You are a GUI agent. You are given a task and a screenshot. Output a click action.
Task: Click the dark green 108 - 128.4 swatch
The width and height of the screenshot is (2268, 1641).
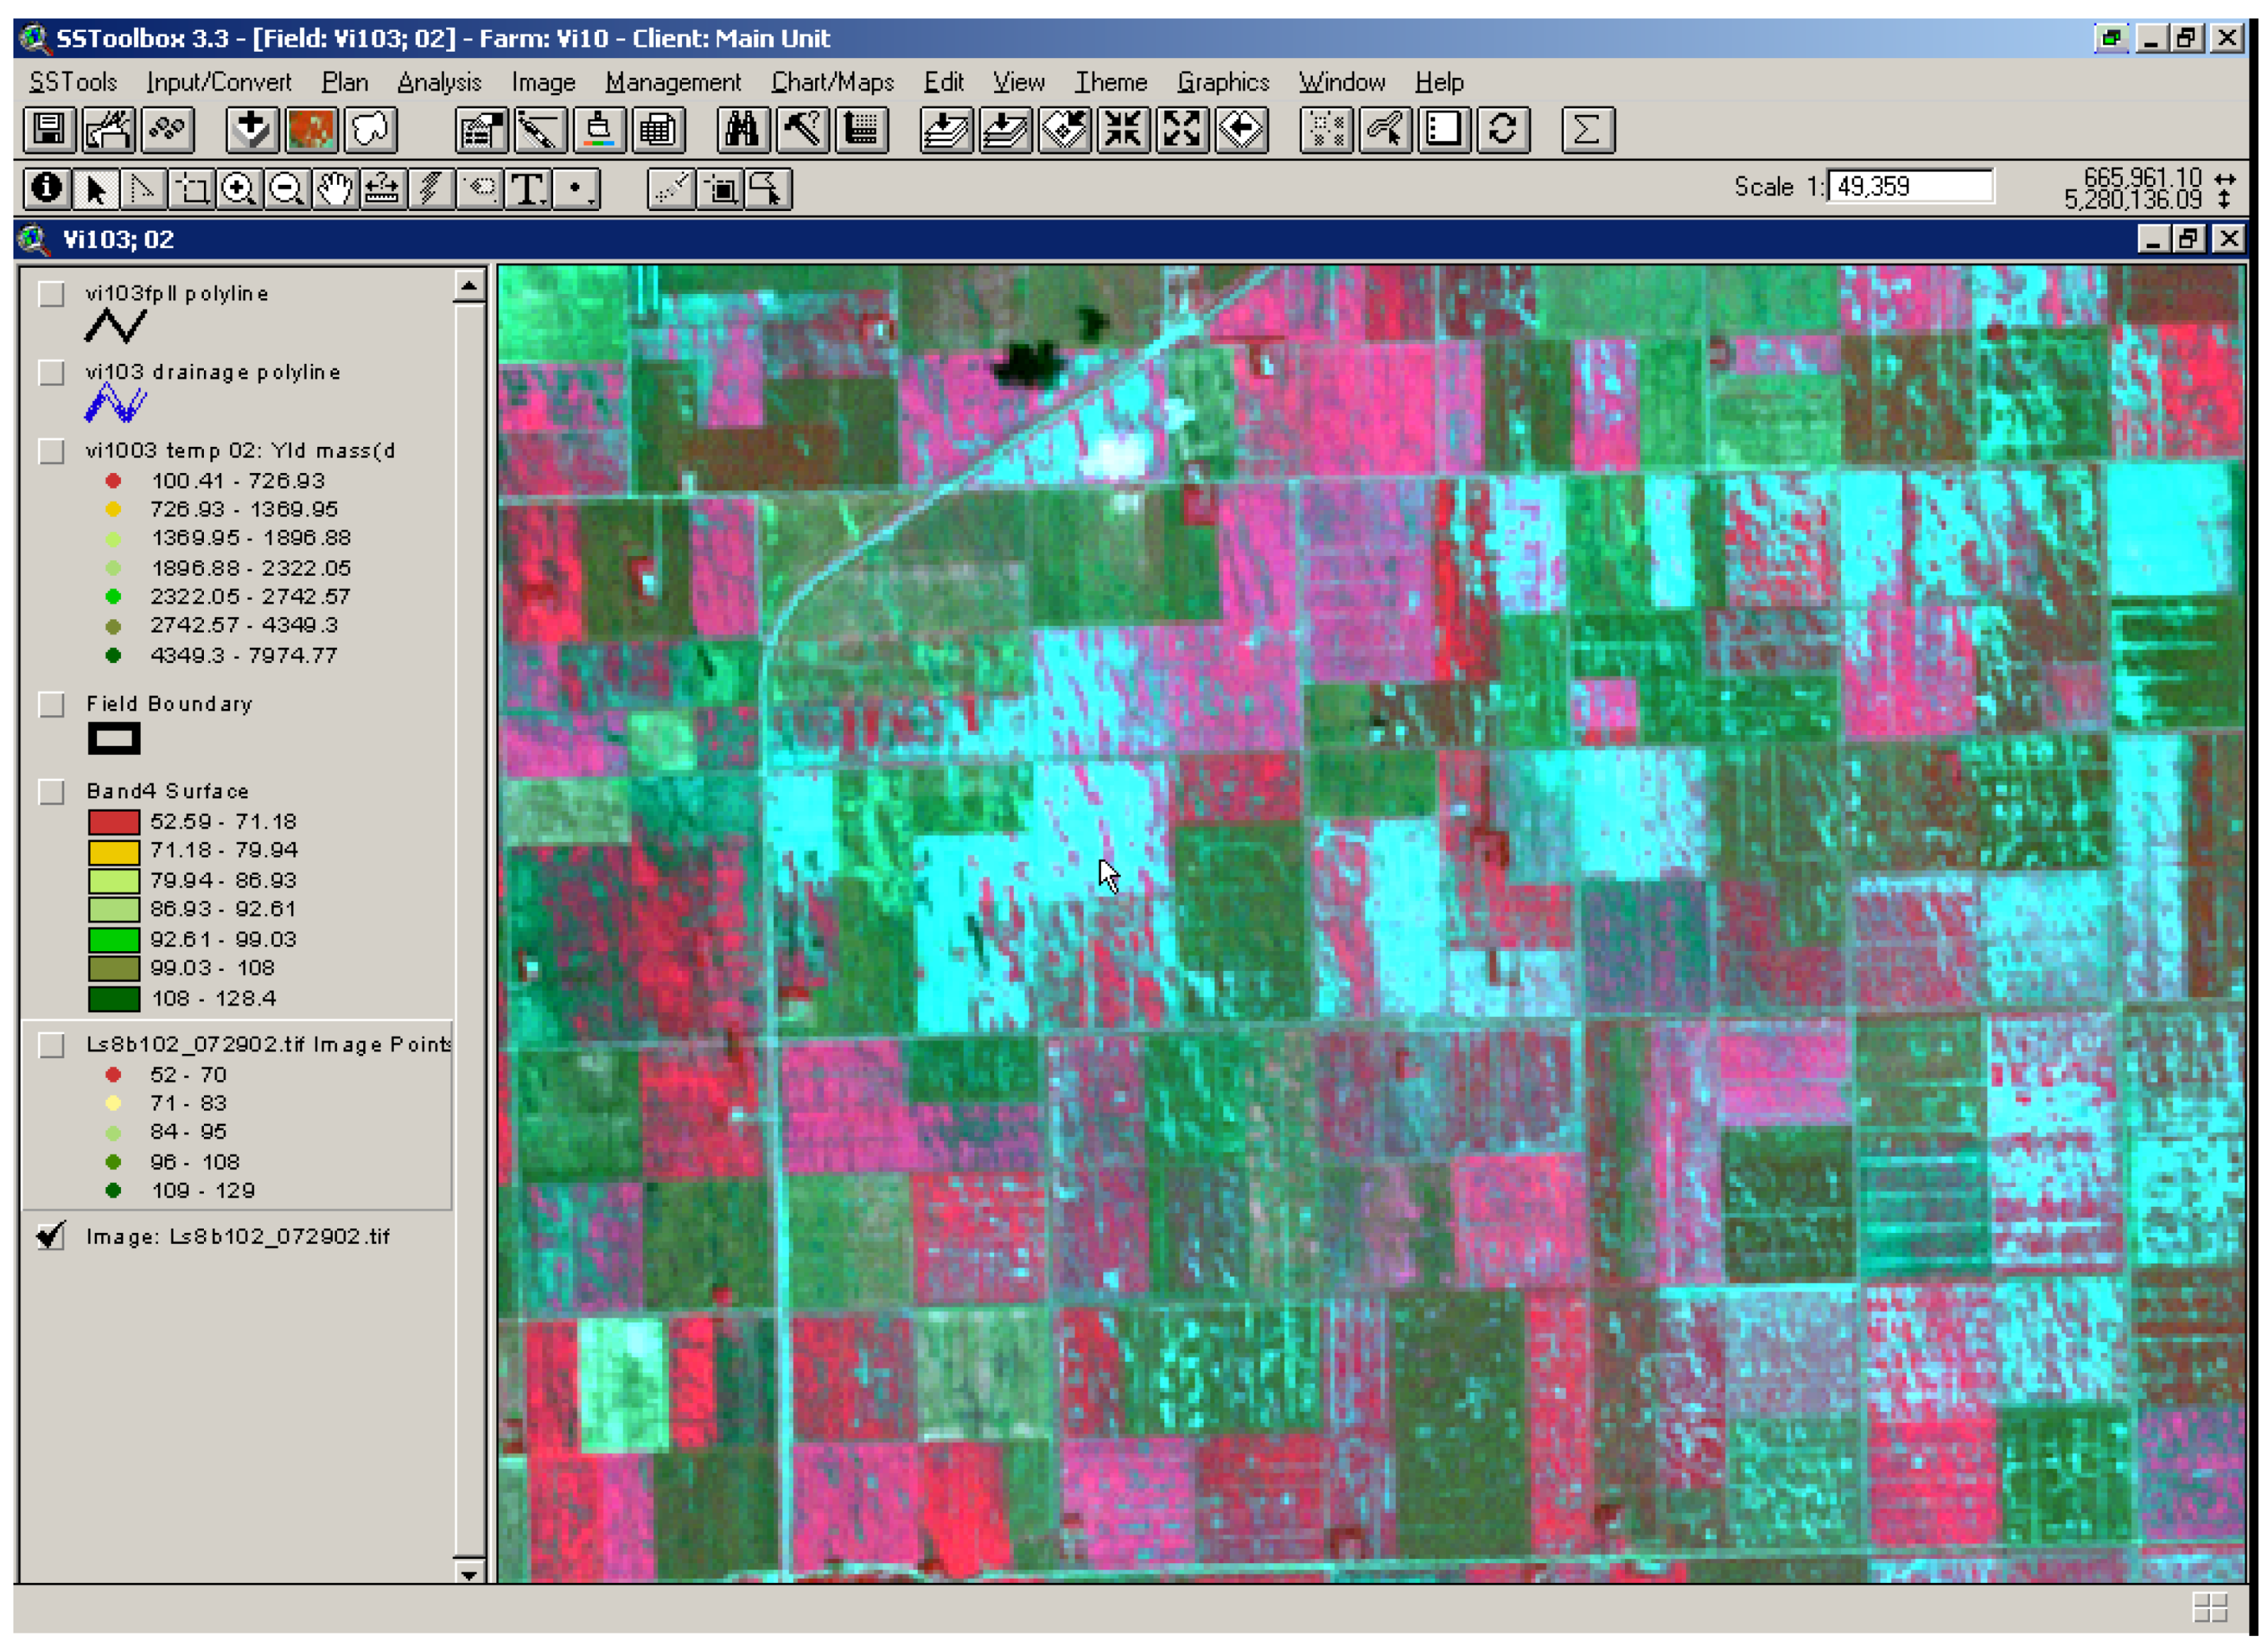(114, 999)
